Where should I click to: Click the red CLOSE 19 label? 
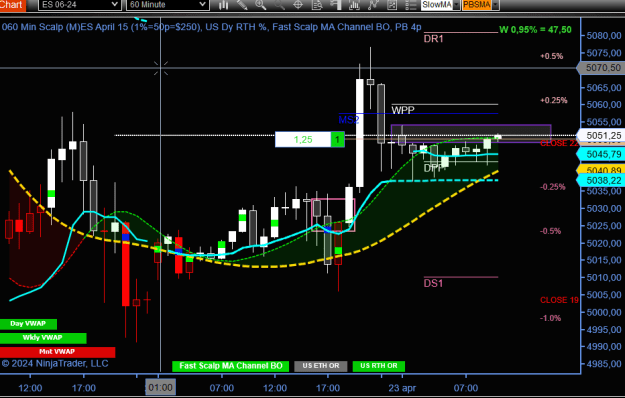[559, 300]
